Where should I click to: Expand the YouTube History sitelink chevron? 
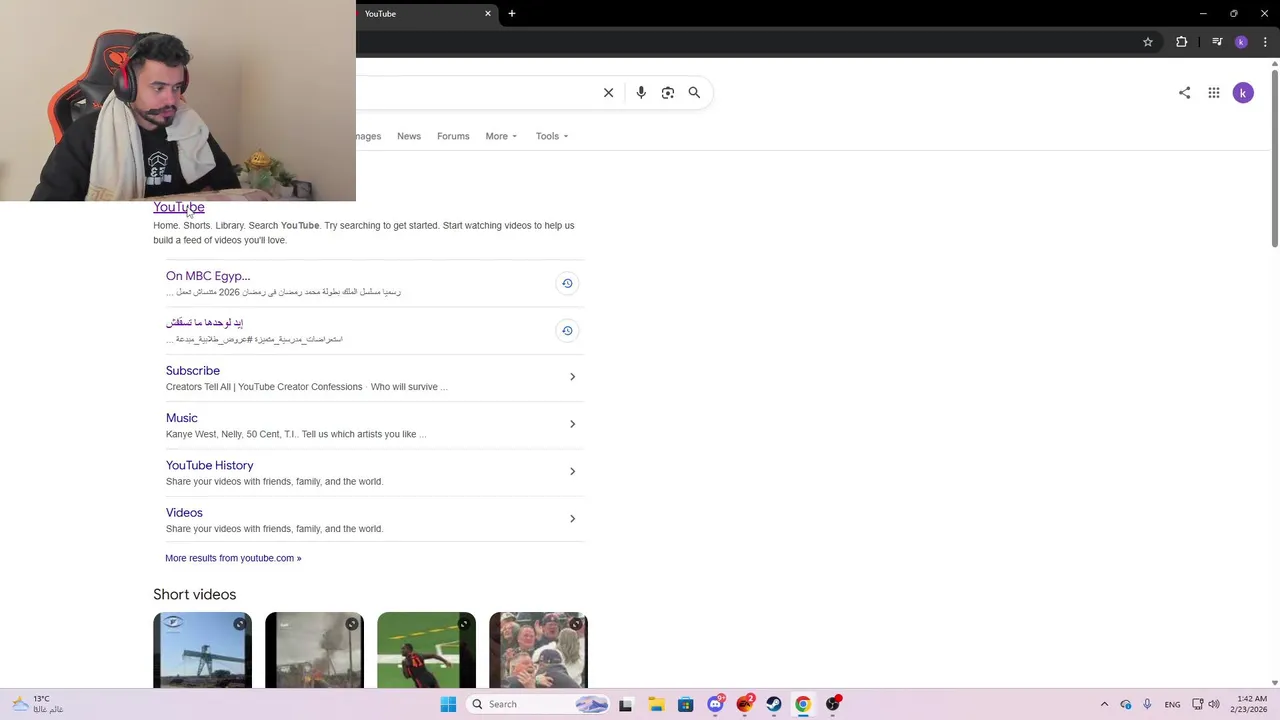(572, 471)
